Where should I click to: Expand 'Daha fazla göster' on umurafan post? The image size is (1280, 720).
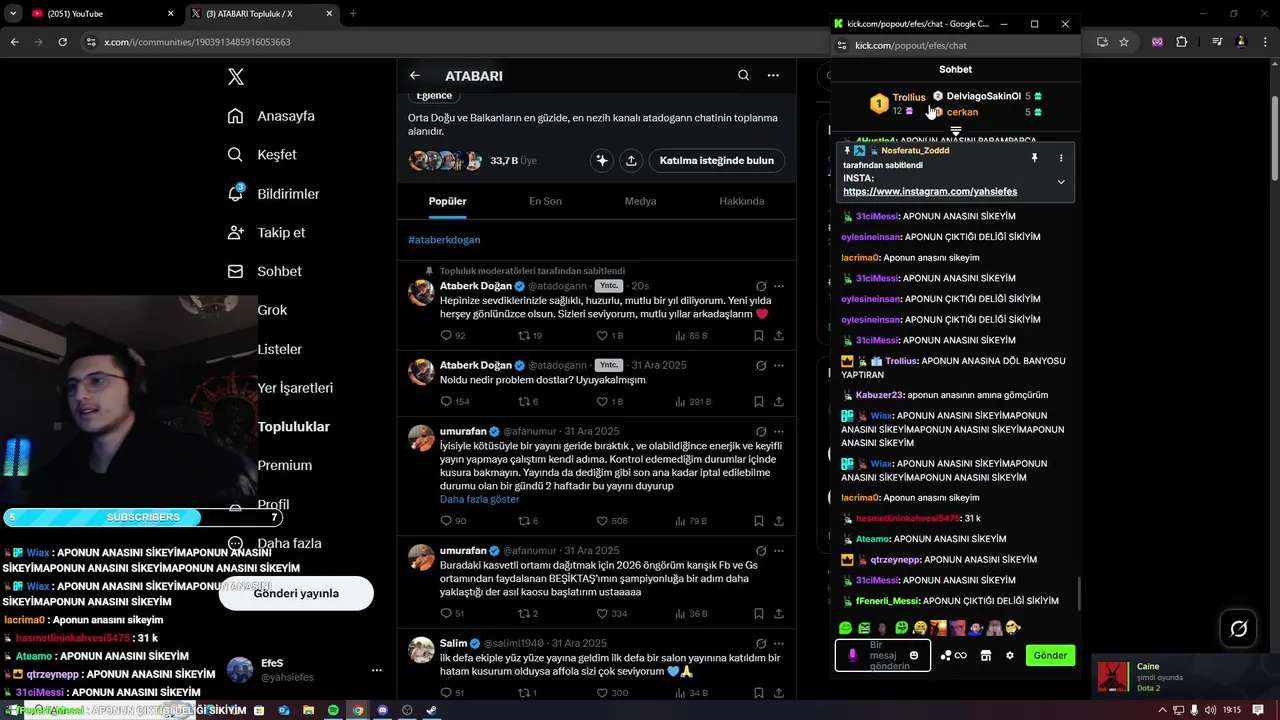pyautogui.click(x=480, y=499)
